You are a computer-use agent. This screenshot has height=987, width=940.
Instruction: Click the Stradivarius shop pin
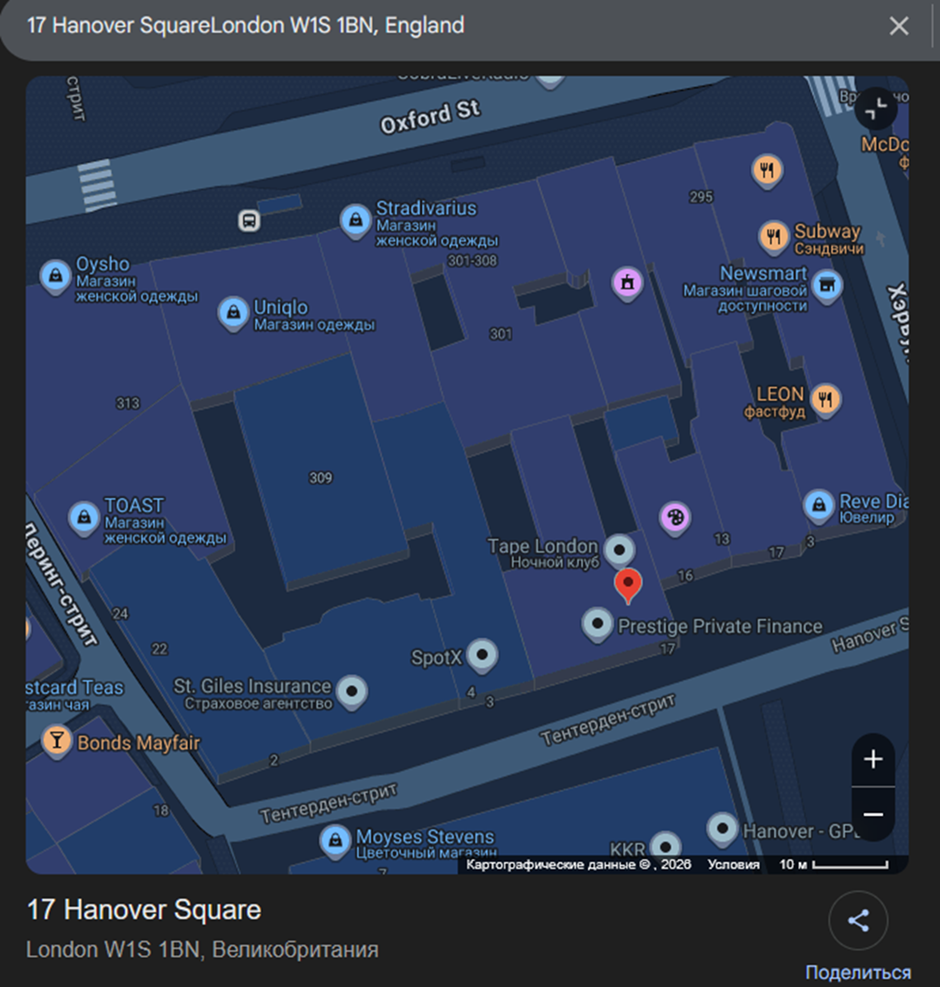pos(356,221)
